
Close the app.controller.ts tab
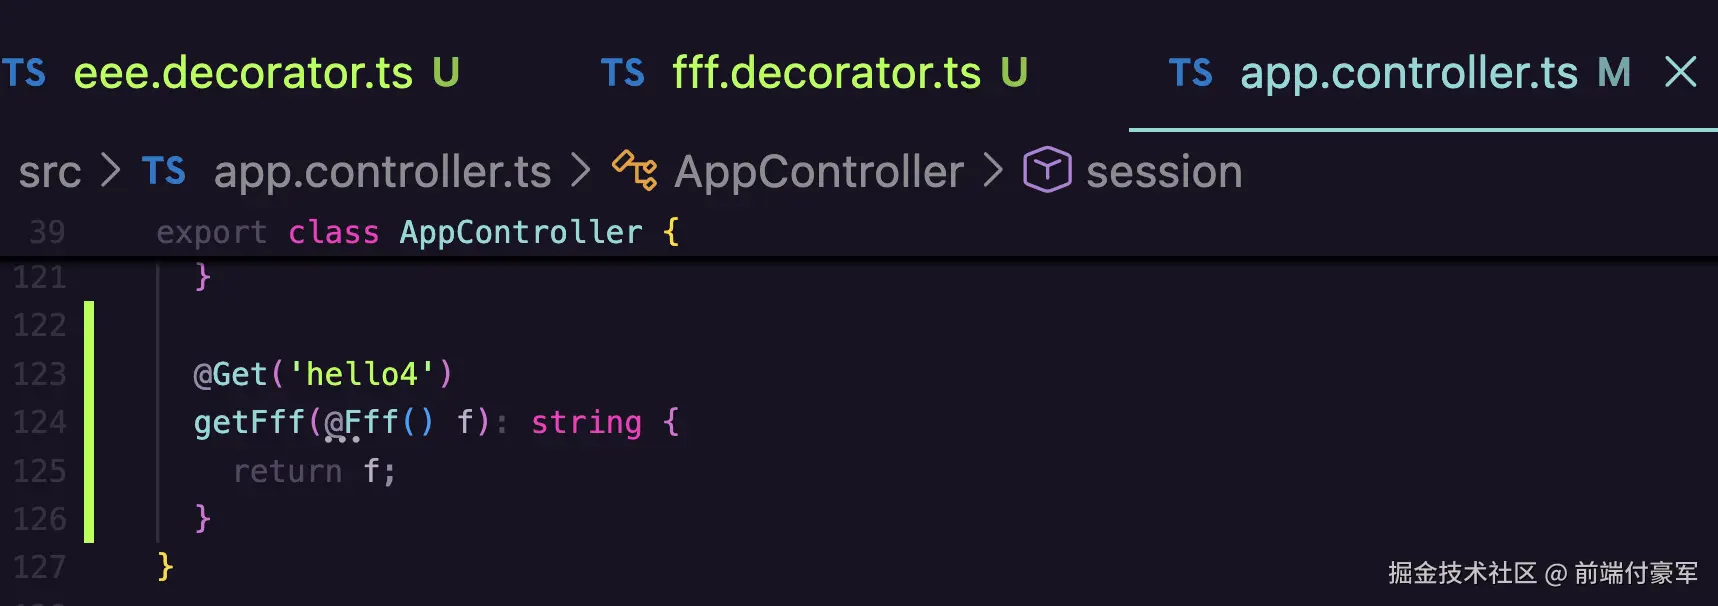1680,72
